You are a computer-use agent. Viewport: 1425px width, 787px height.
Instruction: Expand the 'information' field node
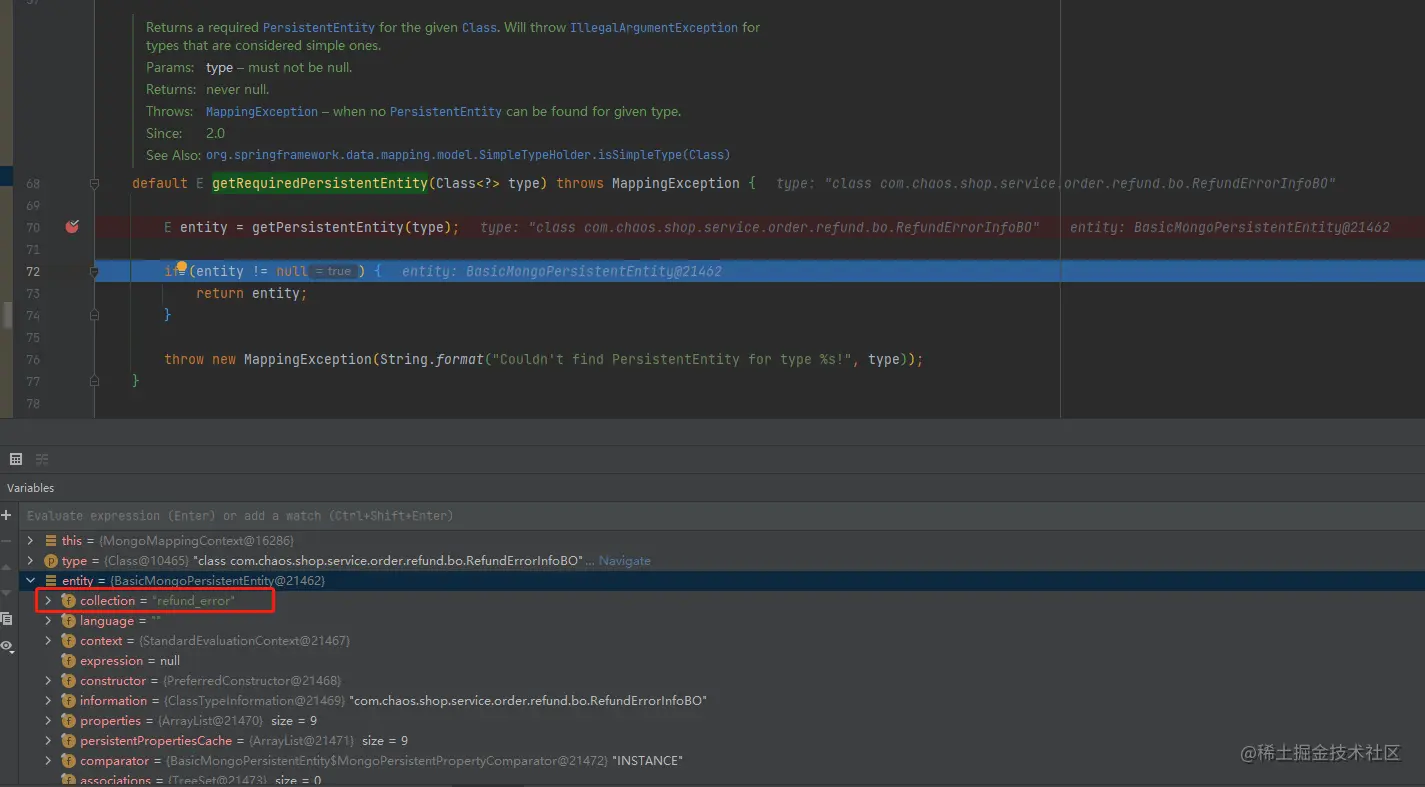48,701
